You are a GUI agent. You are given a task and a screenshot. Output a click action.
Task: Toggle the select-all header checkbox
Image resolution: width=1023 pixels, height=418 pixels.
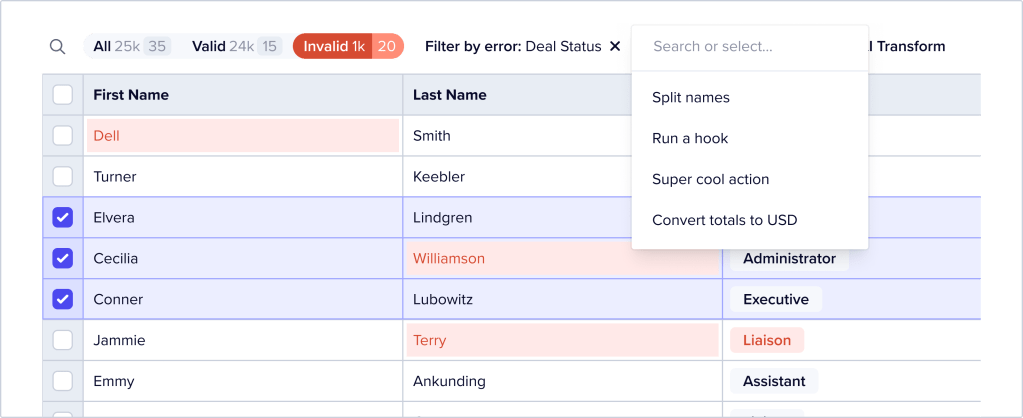point(63,95)
